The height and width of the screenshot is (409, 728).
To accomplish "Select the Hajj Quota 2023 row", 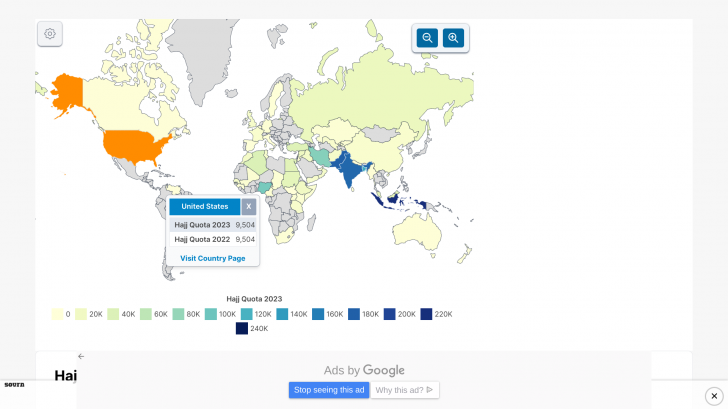I will point(212,225).
